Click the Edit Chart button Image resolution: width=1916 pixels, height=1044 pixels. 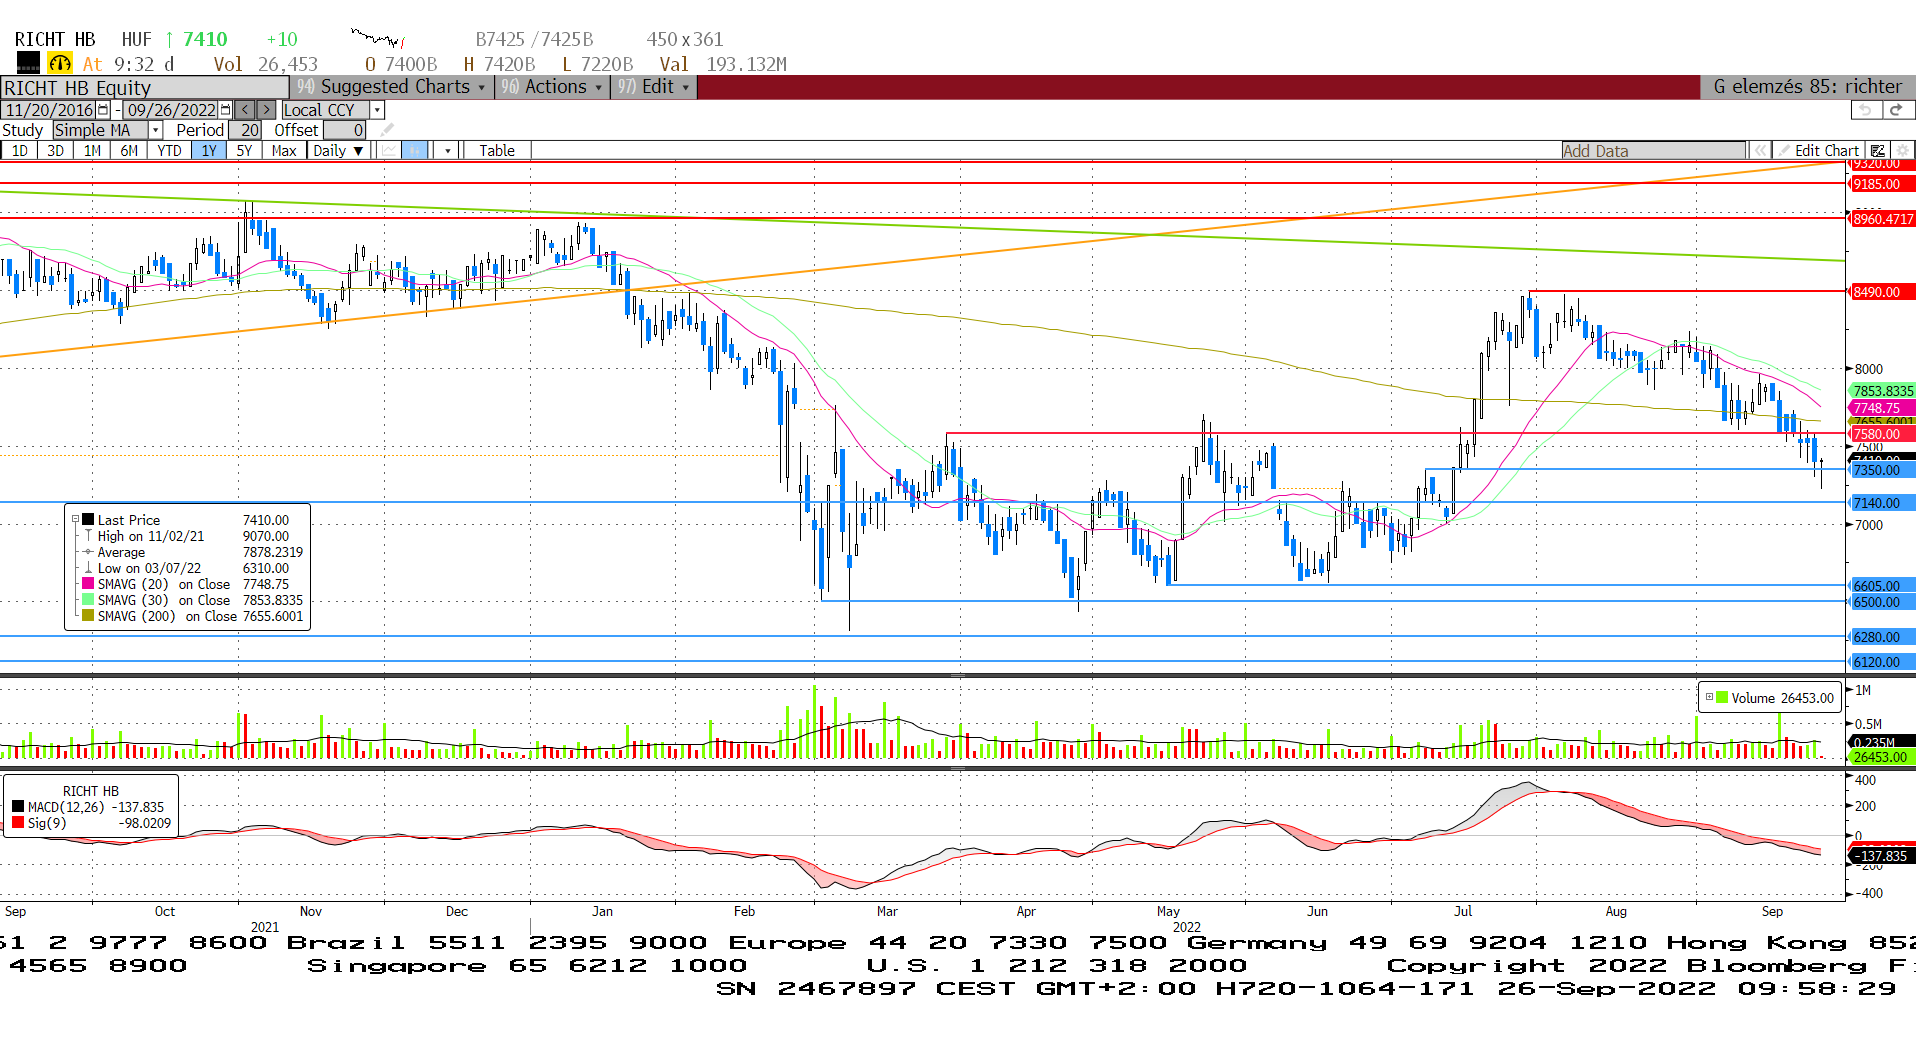(1817, 151)
